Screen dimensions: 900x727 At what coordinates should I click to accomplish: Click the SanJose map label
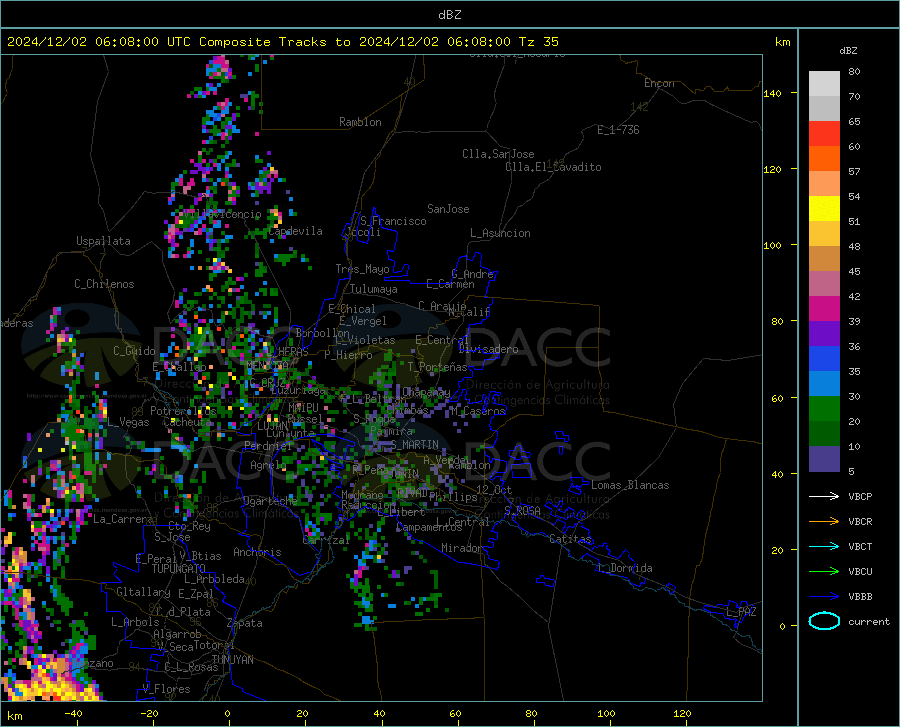coord(448,209)
